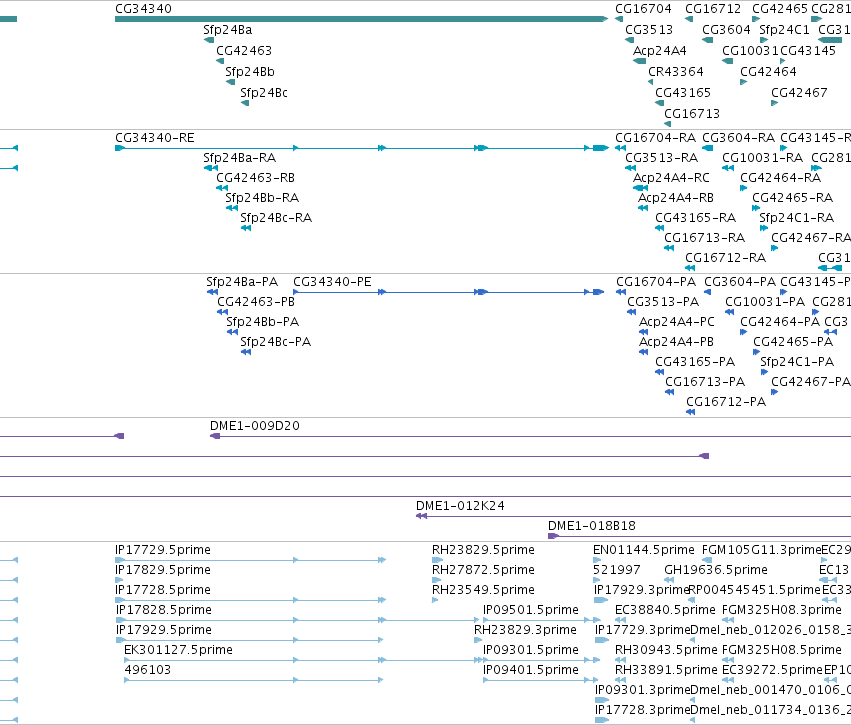Click the CG43165-RA transcript label
This screenshot has width=851, height=725.
click(695, 218)
